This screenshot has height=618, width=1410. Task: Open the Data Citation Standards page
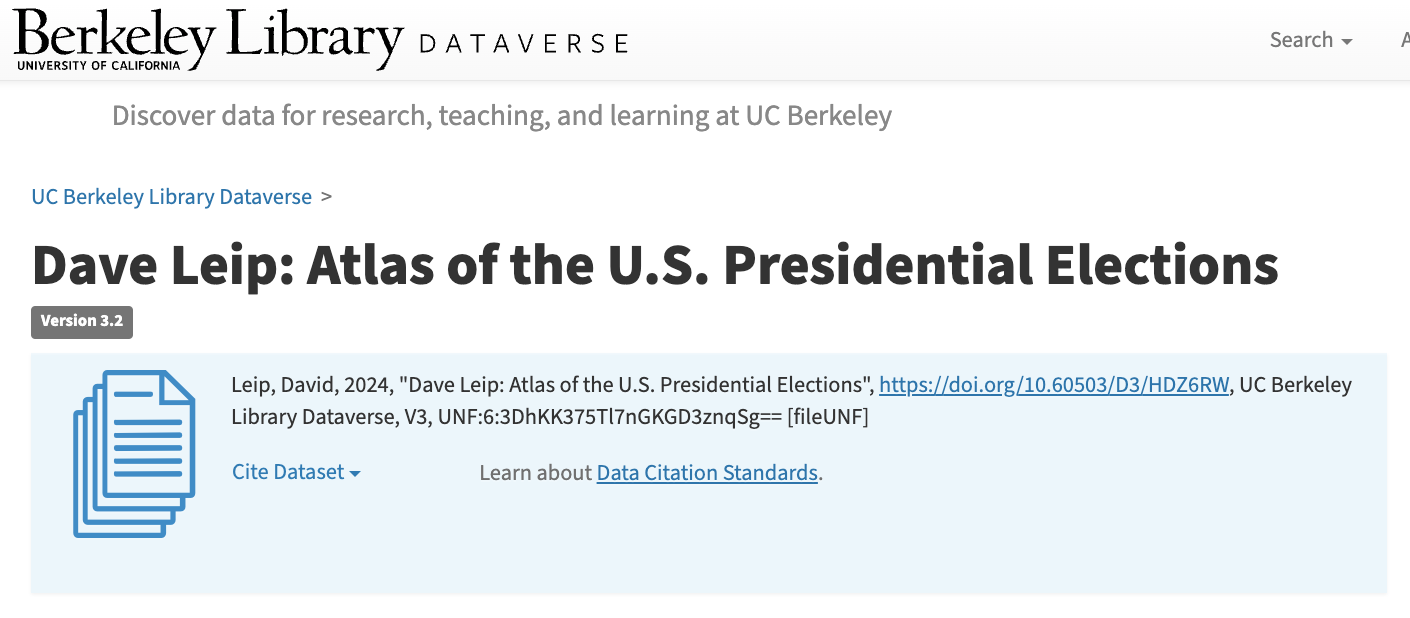706,472
